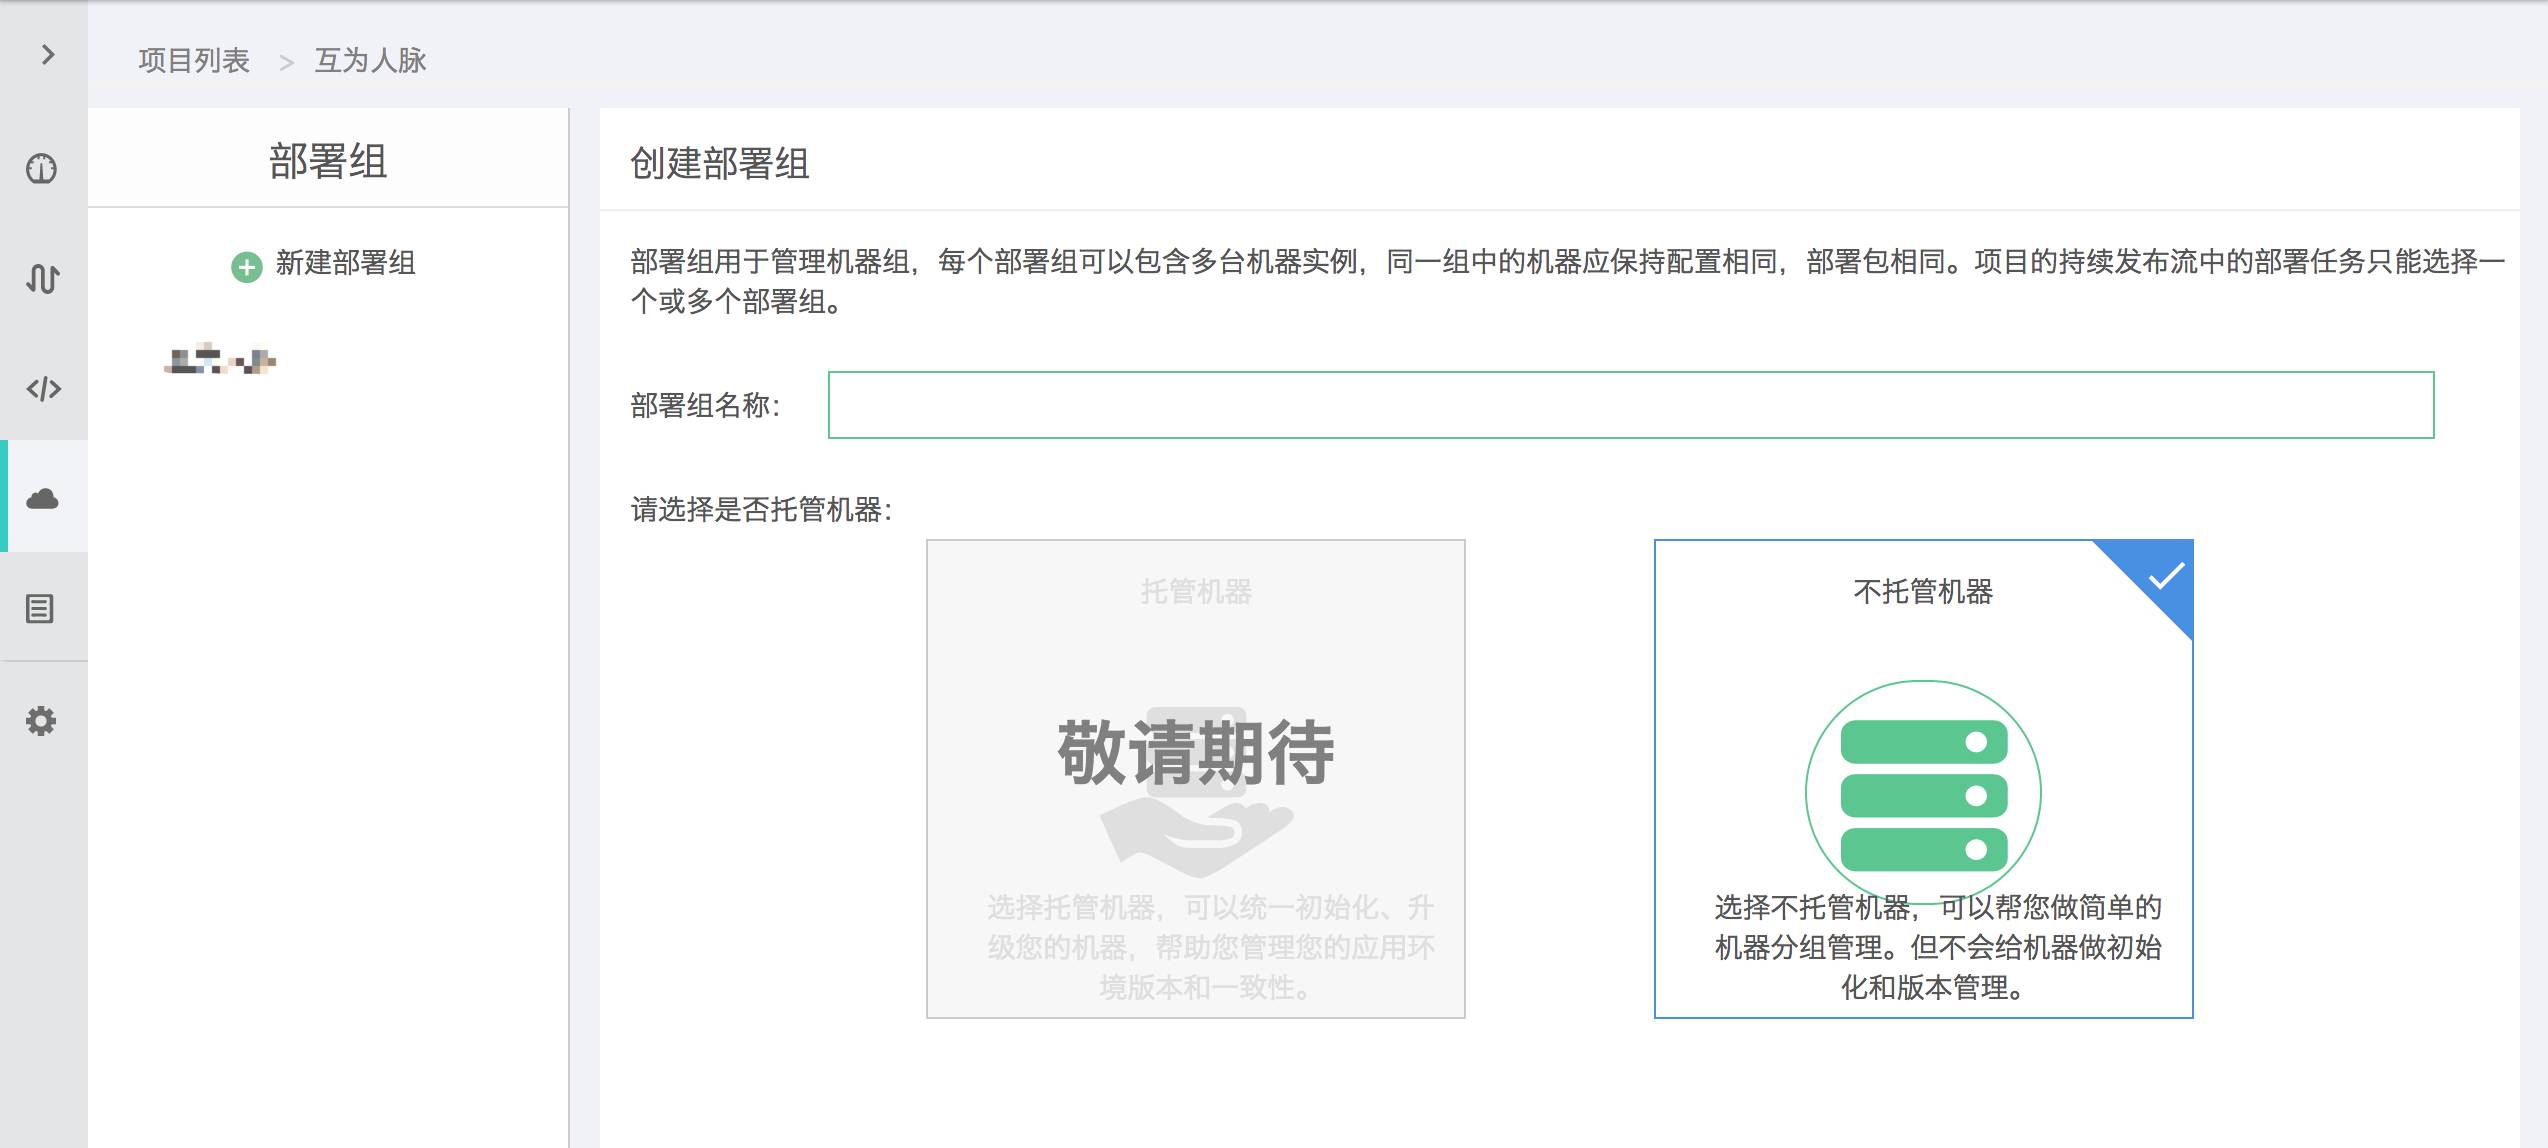
Task: Open the code icon in sidebar
Action: tap(43, 388)
